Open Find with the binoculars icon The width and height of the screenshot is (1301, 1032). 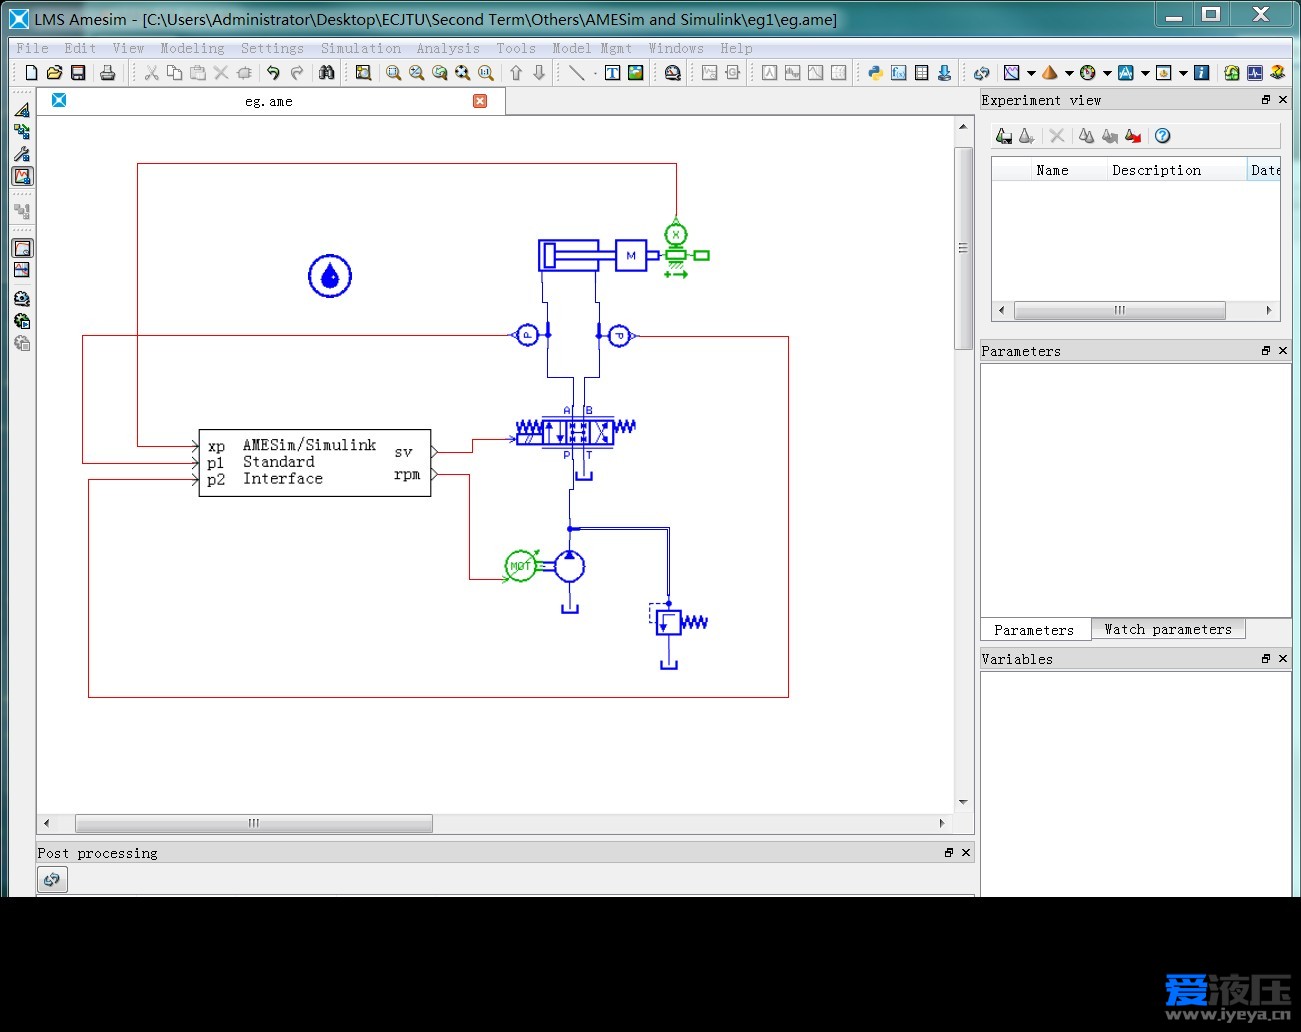pos(326,73)
